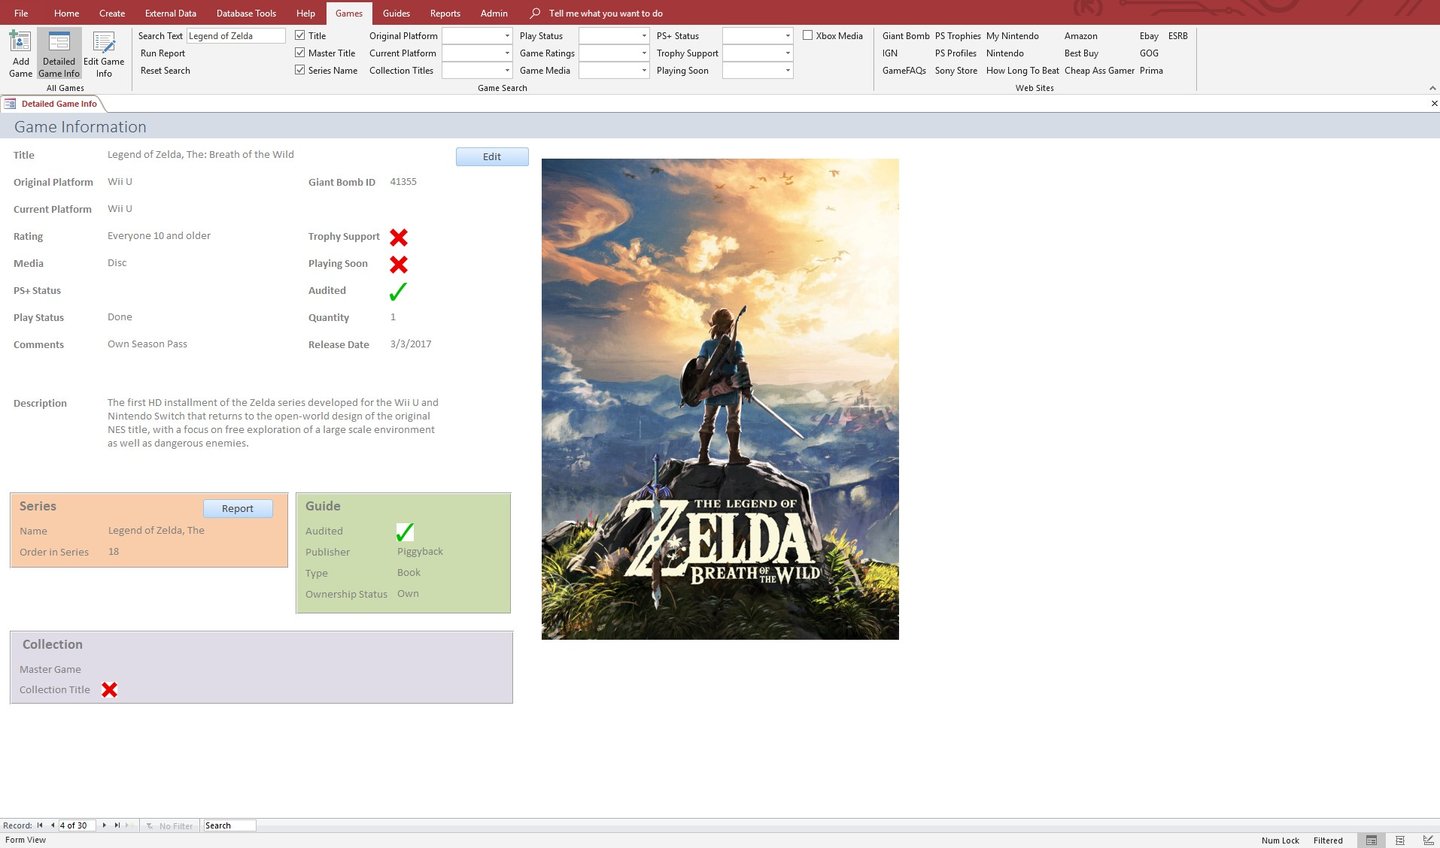Image resolution: width=1440 pixels, height=848 pixels.
Task: Toggle the Master Title search checkbox
Action: [x=300, y=53]
